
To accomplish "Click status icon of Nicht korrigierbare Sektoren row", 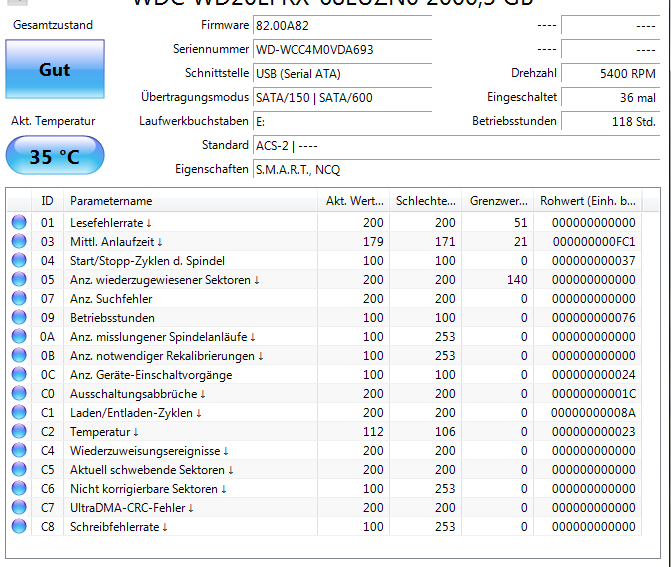I will tap(19, 488).
